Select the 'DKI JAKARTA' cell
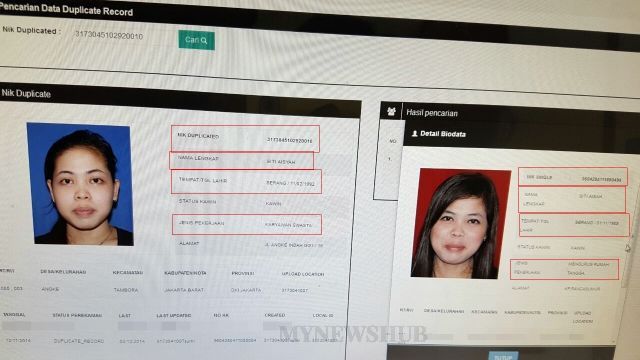This screenshot has height=360, width=640. coord(246,290)
